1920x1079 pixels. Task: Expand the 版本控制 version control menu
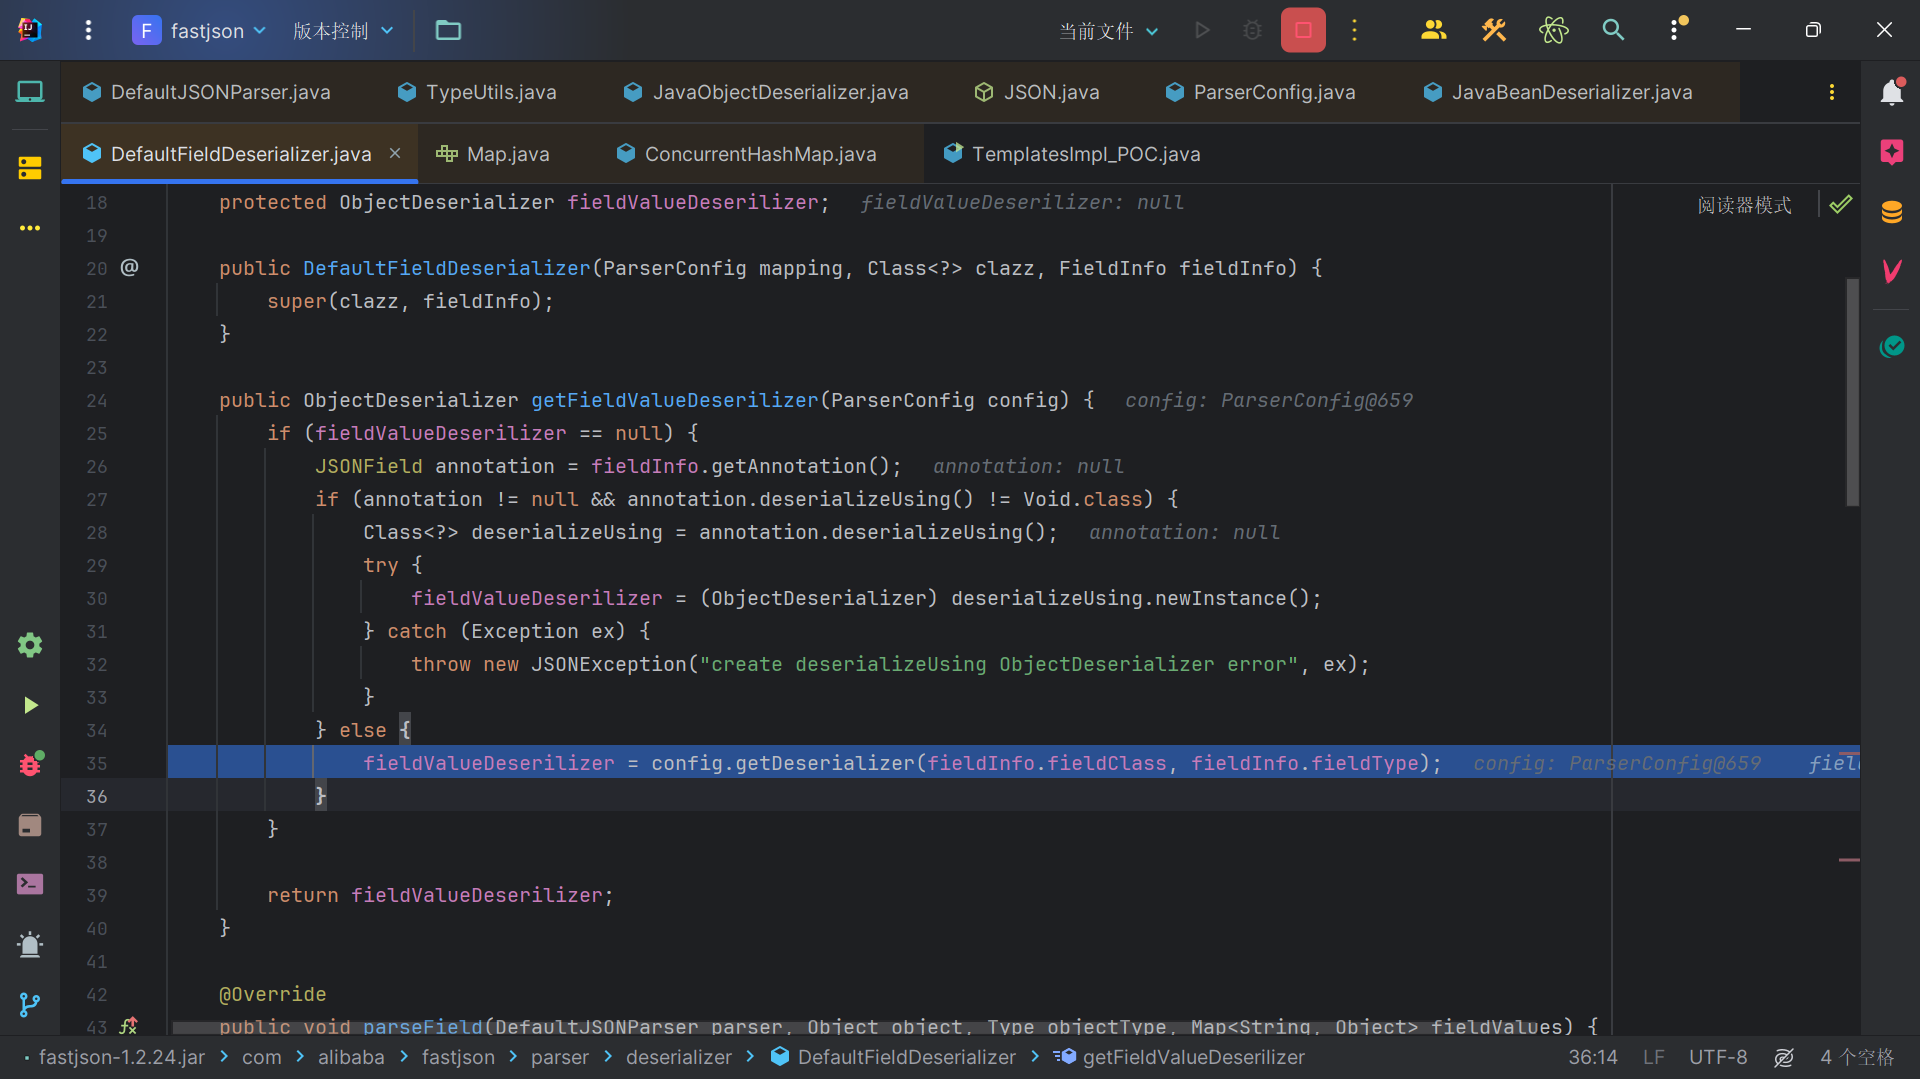coord(343,30)
